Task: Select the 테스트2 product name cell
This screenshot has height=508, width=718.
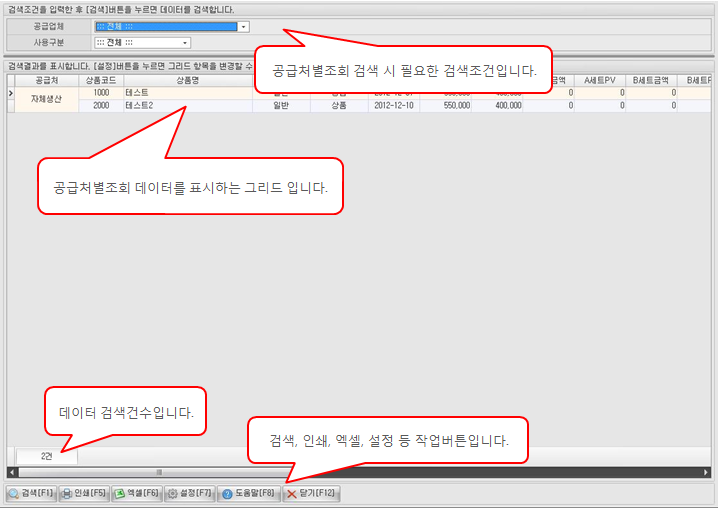Action: coord(188,105)
